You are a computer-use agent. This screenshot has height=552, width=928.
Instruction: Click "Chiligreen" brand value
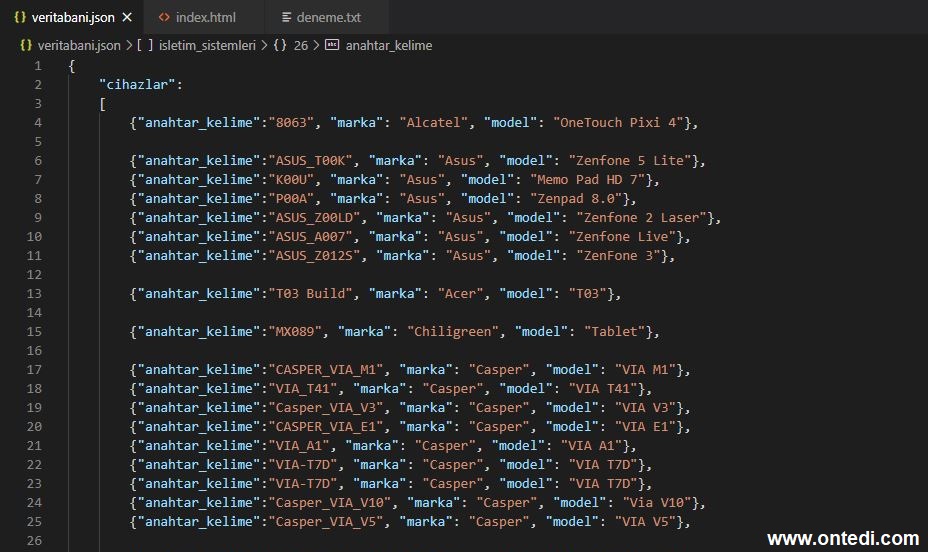[x=453, y=331]
